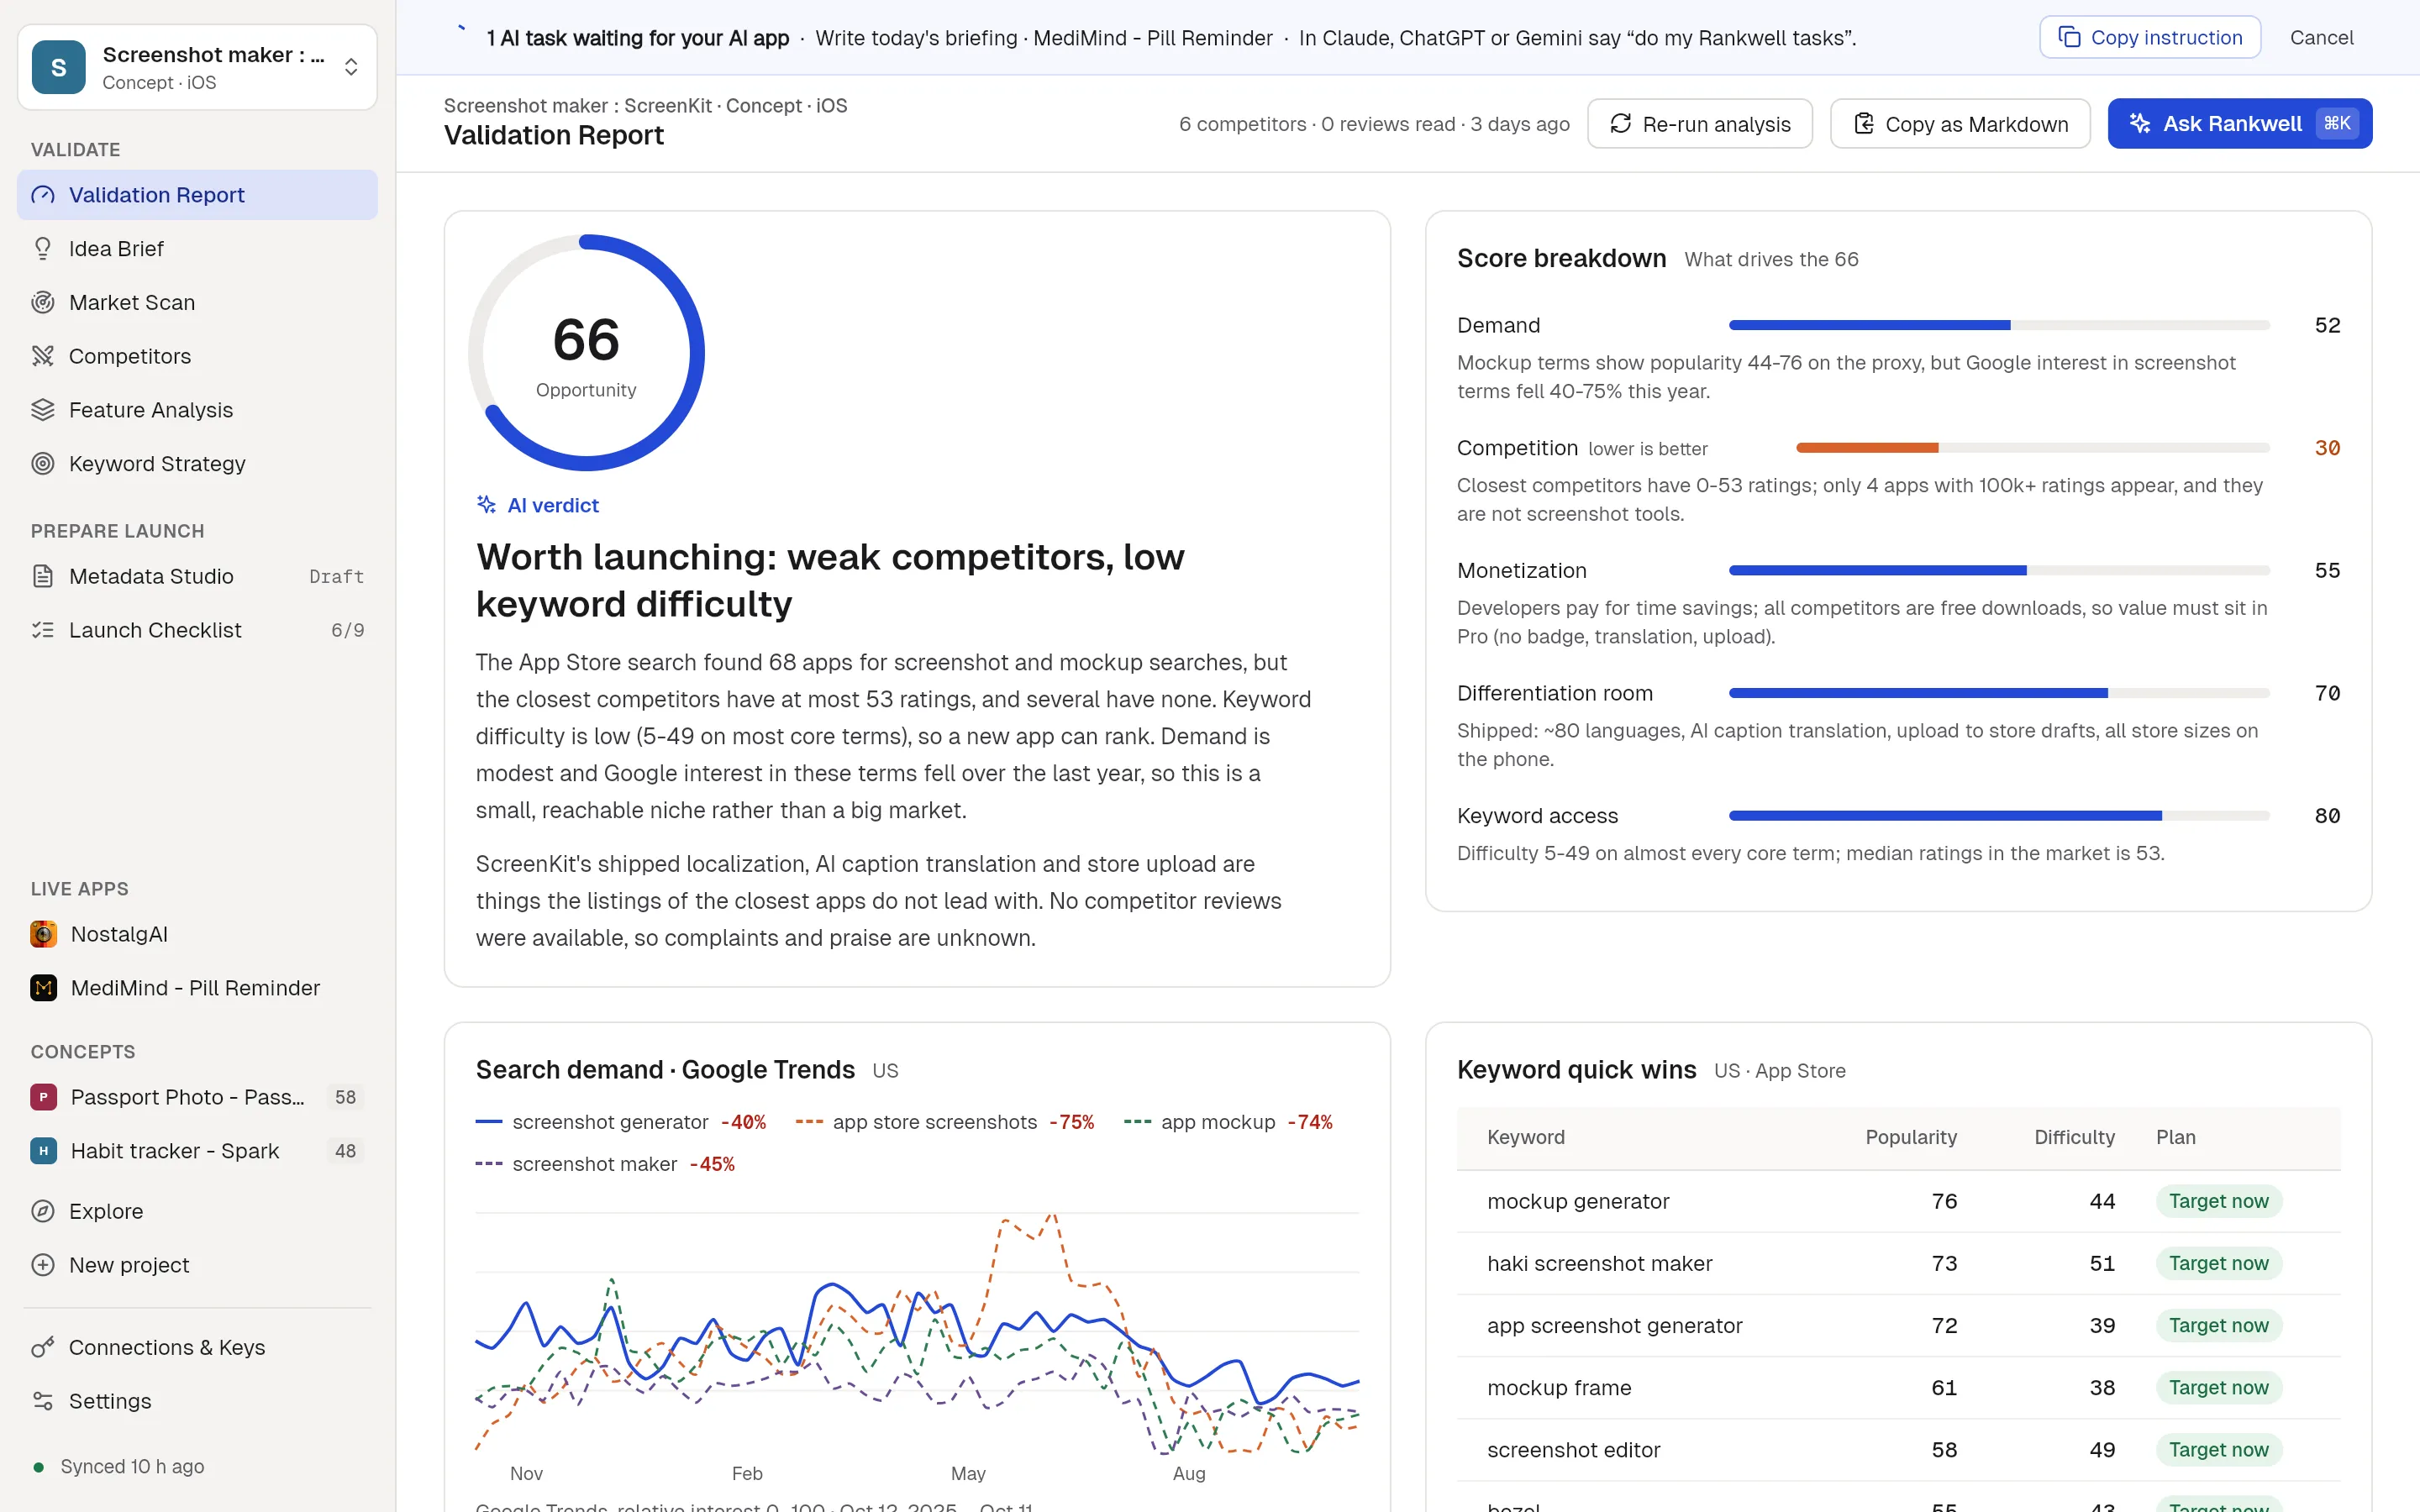Click the Connections & Keys key icon
The image size is (2420, 1512).
click(x=43, y=1347)
